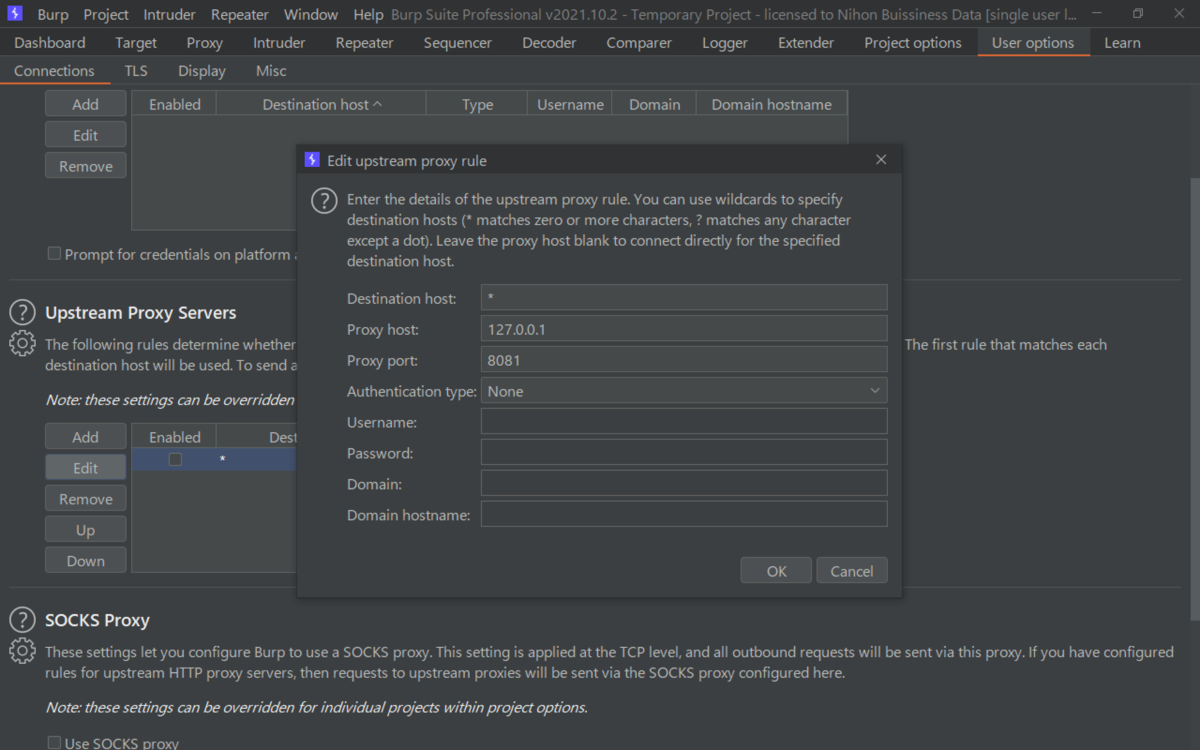Enable the Use SOCKS proxy checkbox
This screenshot has height=750, width=1200.
coord(55,743)
